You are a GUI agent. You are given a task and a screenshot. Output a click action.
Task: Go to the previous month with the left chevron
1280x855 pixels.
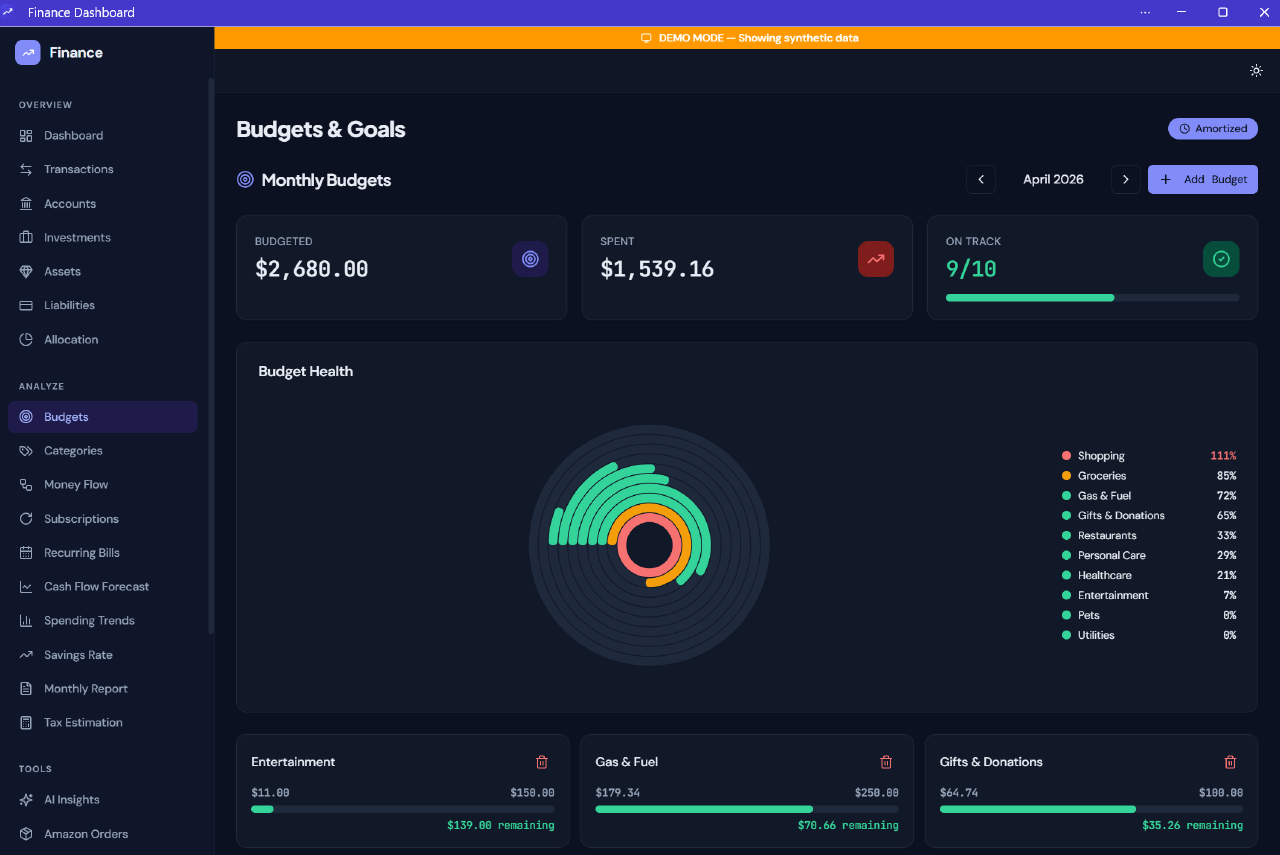[x=980, y=179]
